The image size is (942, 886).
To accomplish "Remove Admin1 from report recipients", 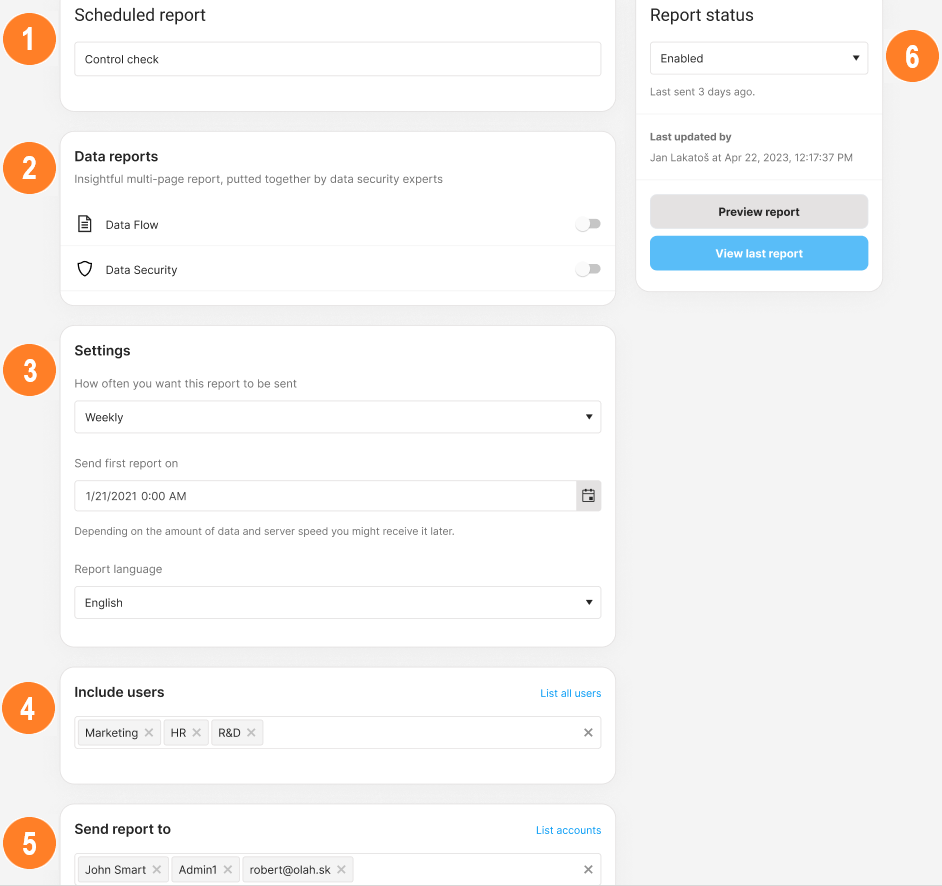I will (x=227, y=870).
